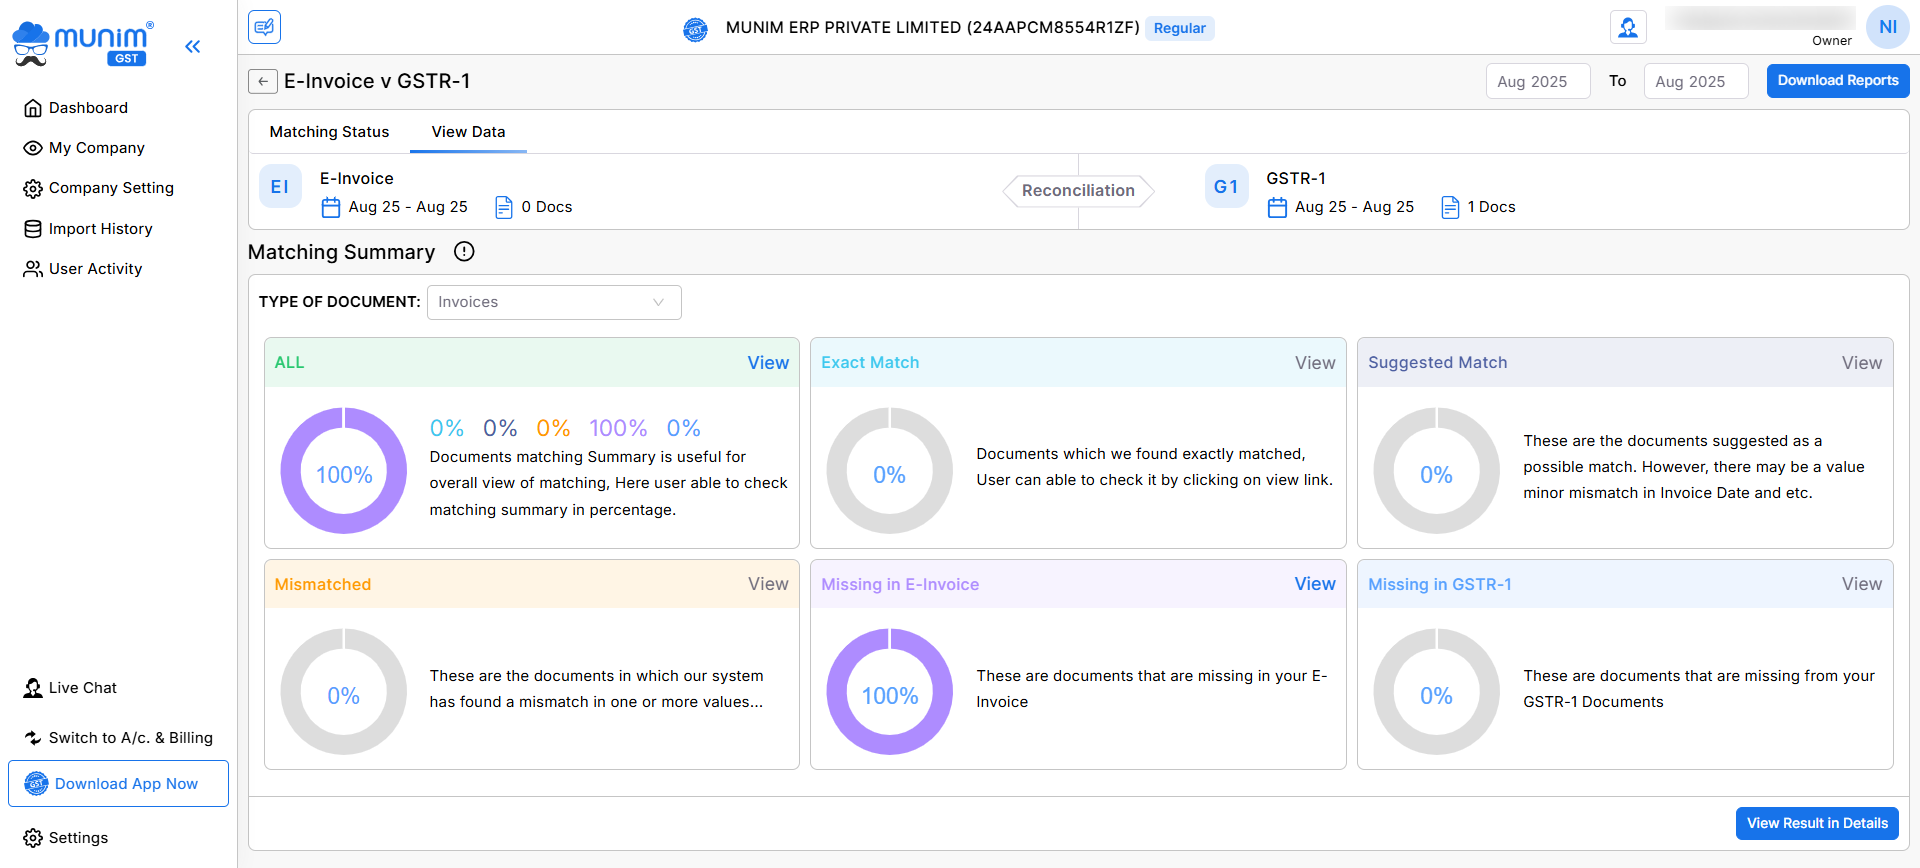The image size is (1920, 868).
Task: Click View link on Mismatched card
Action: [768, 584]
